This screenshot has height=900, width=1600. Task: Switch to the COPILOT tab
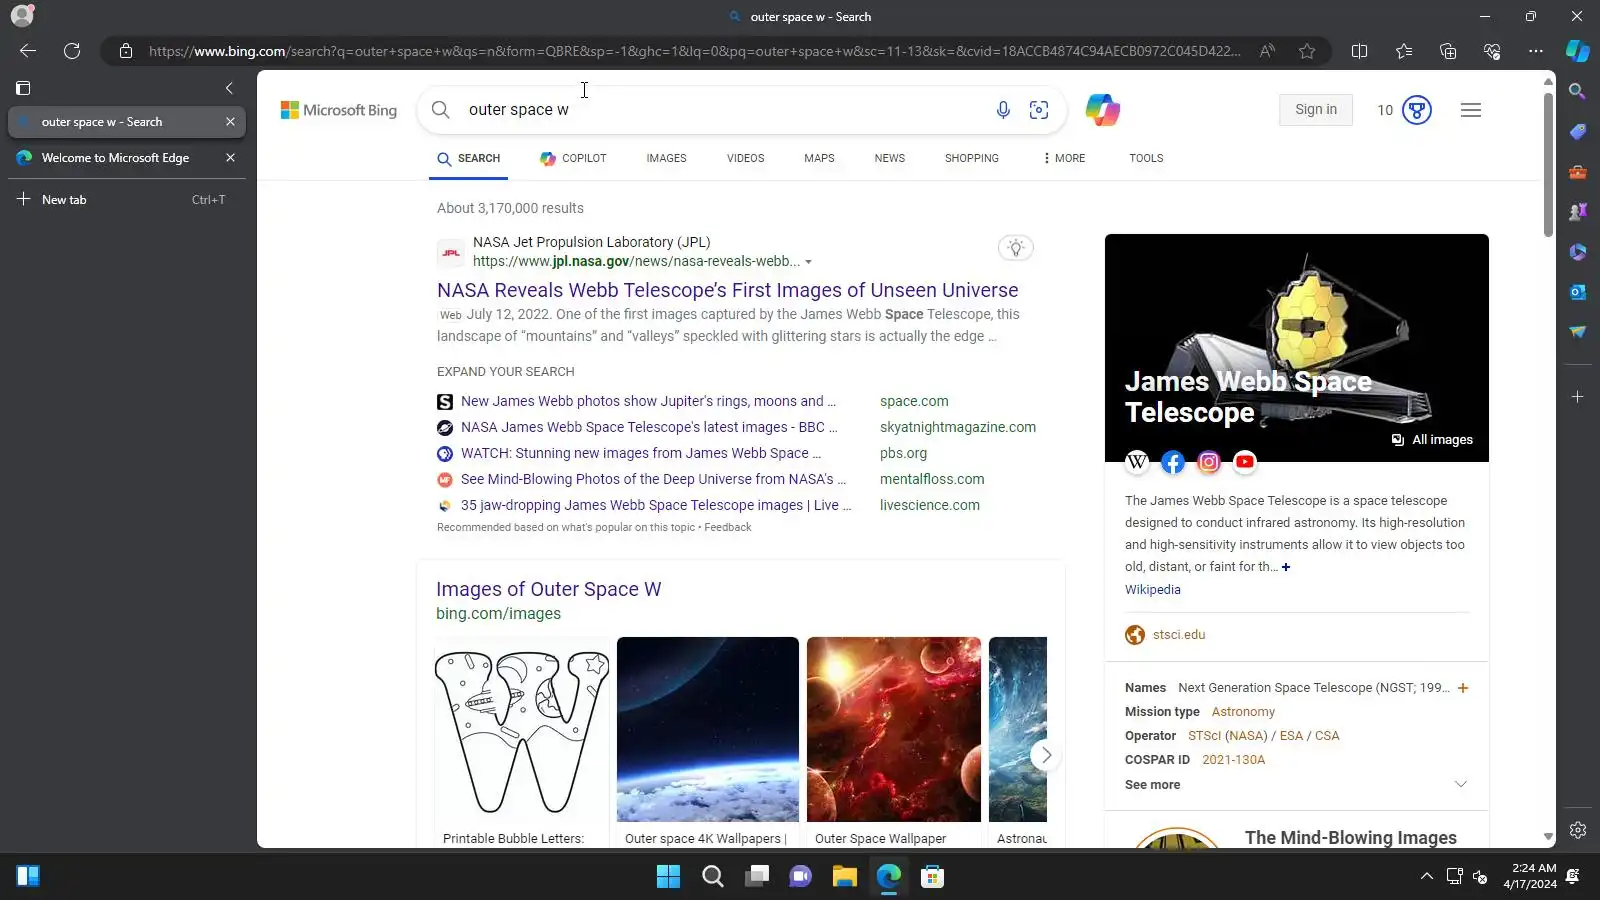(x=573, y=158)
